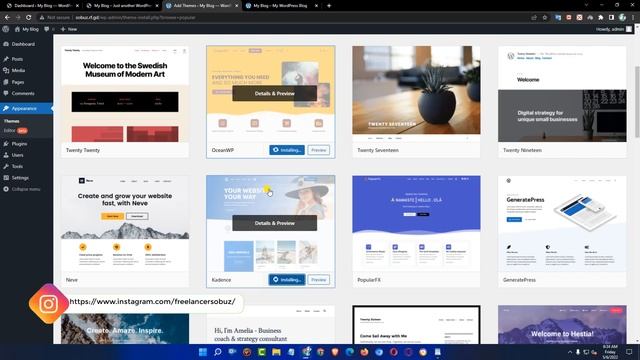Image resolution: width=640 pixels, height=360 pixels.
Task: Open the taskbar clock and date
Action: (610, 352)
